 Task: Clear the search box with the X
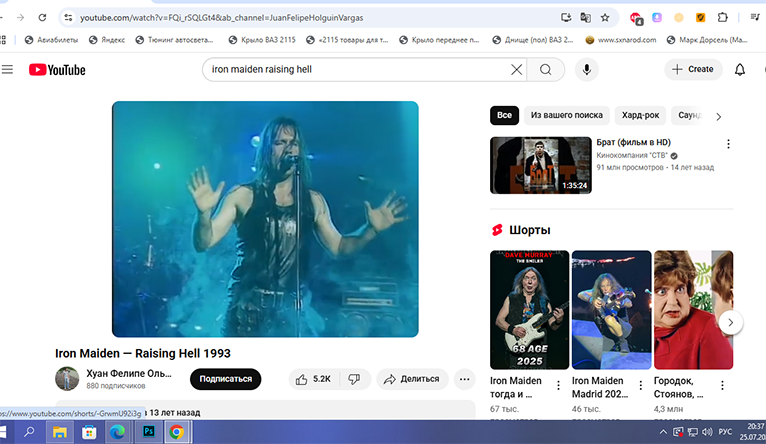pyautogui.click(x=516, y=70)
